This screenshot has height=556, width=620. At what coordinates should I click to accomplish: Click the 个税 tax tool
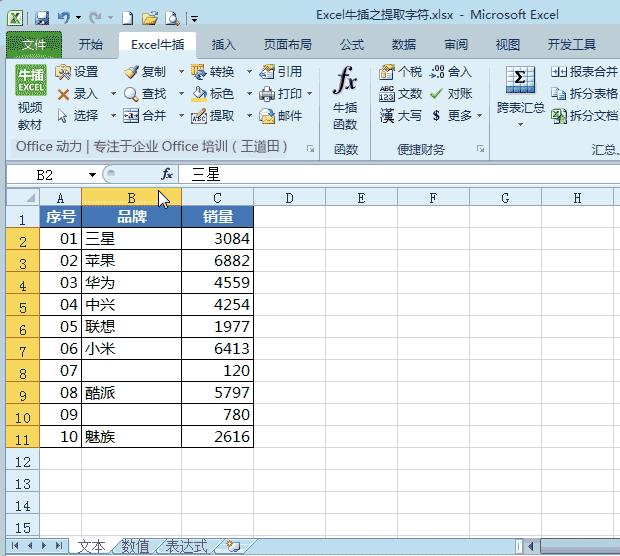click(x=401, y=72)
